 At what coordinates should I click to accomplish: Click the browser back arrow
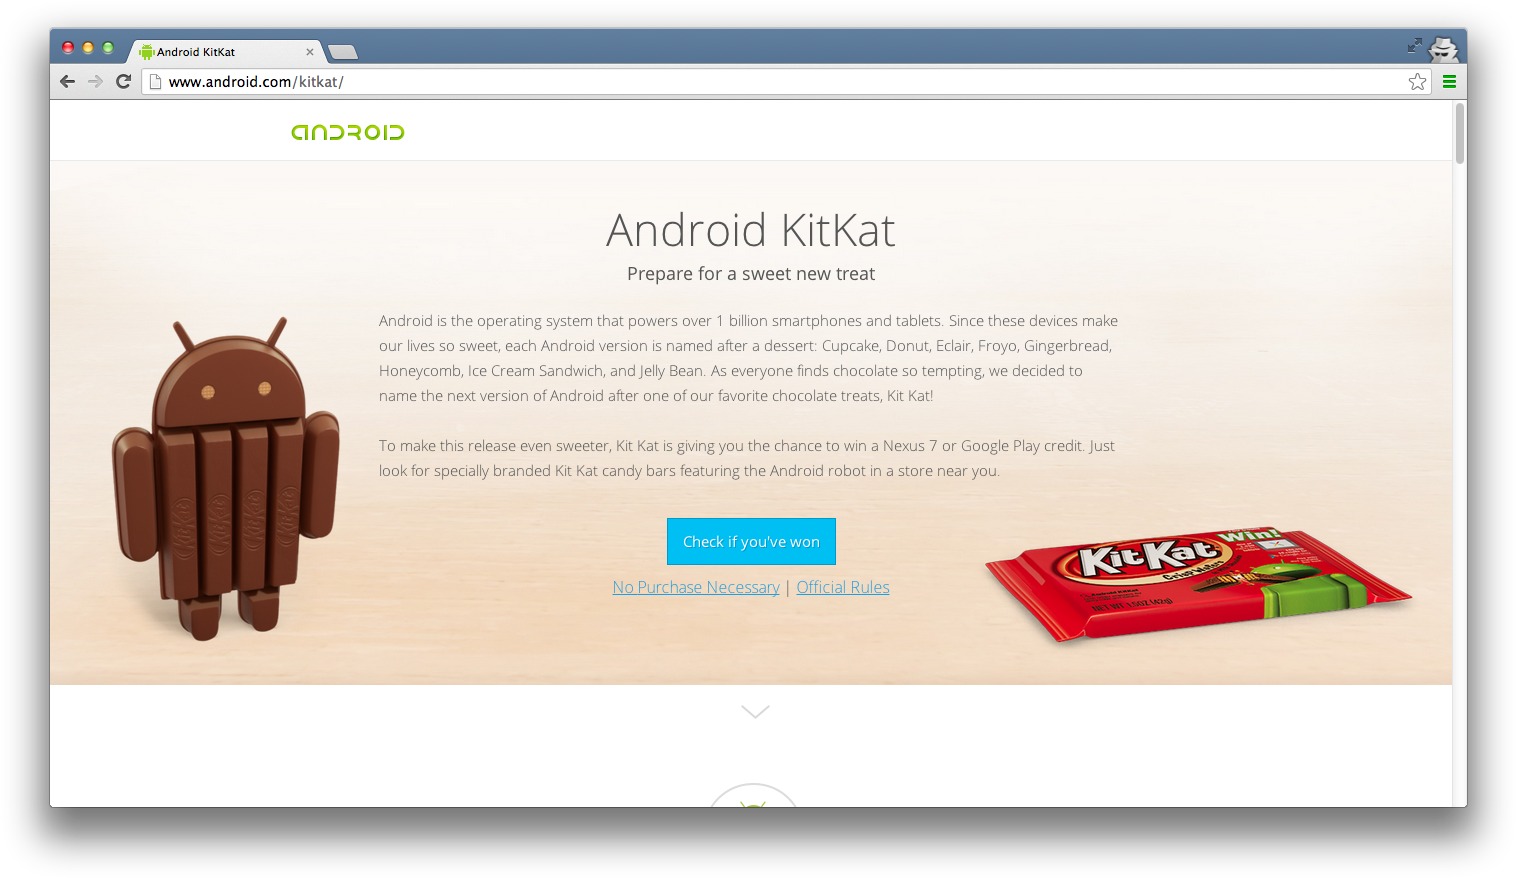click(68, 82)
